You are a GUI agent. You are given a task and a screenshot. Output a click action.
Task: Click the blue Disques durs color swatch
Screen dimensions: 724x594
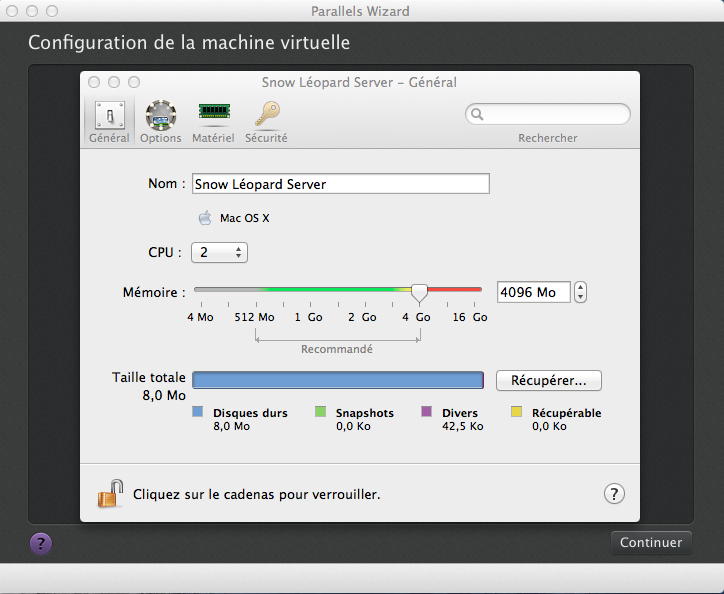[198, 412]
